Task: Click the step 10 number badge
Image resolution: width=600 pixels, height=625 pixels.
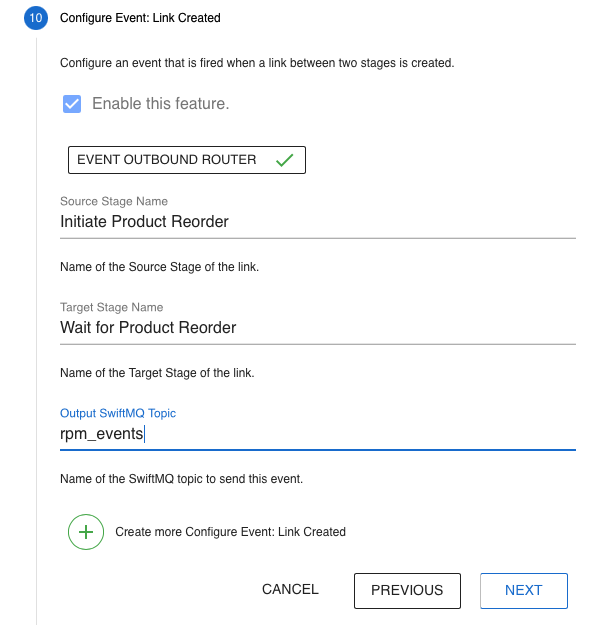Action: pyautogui.click(x=36, y=18)
